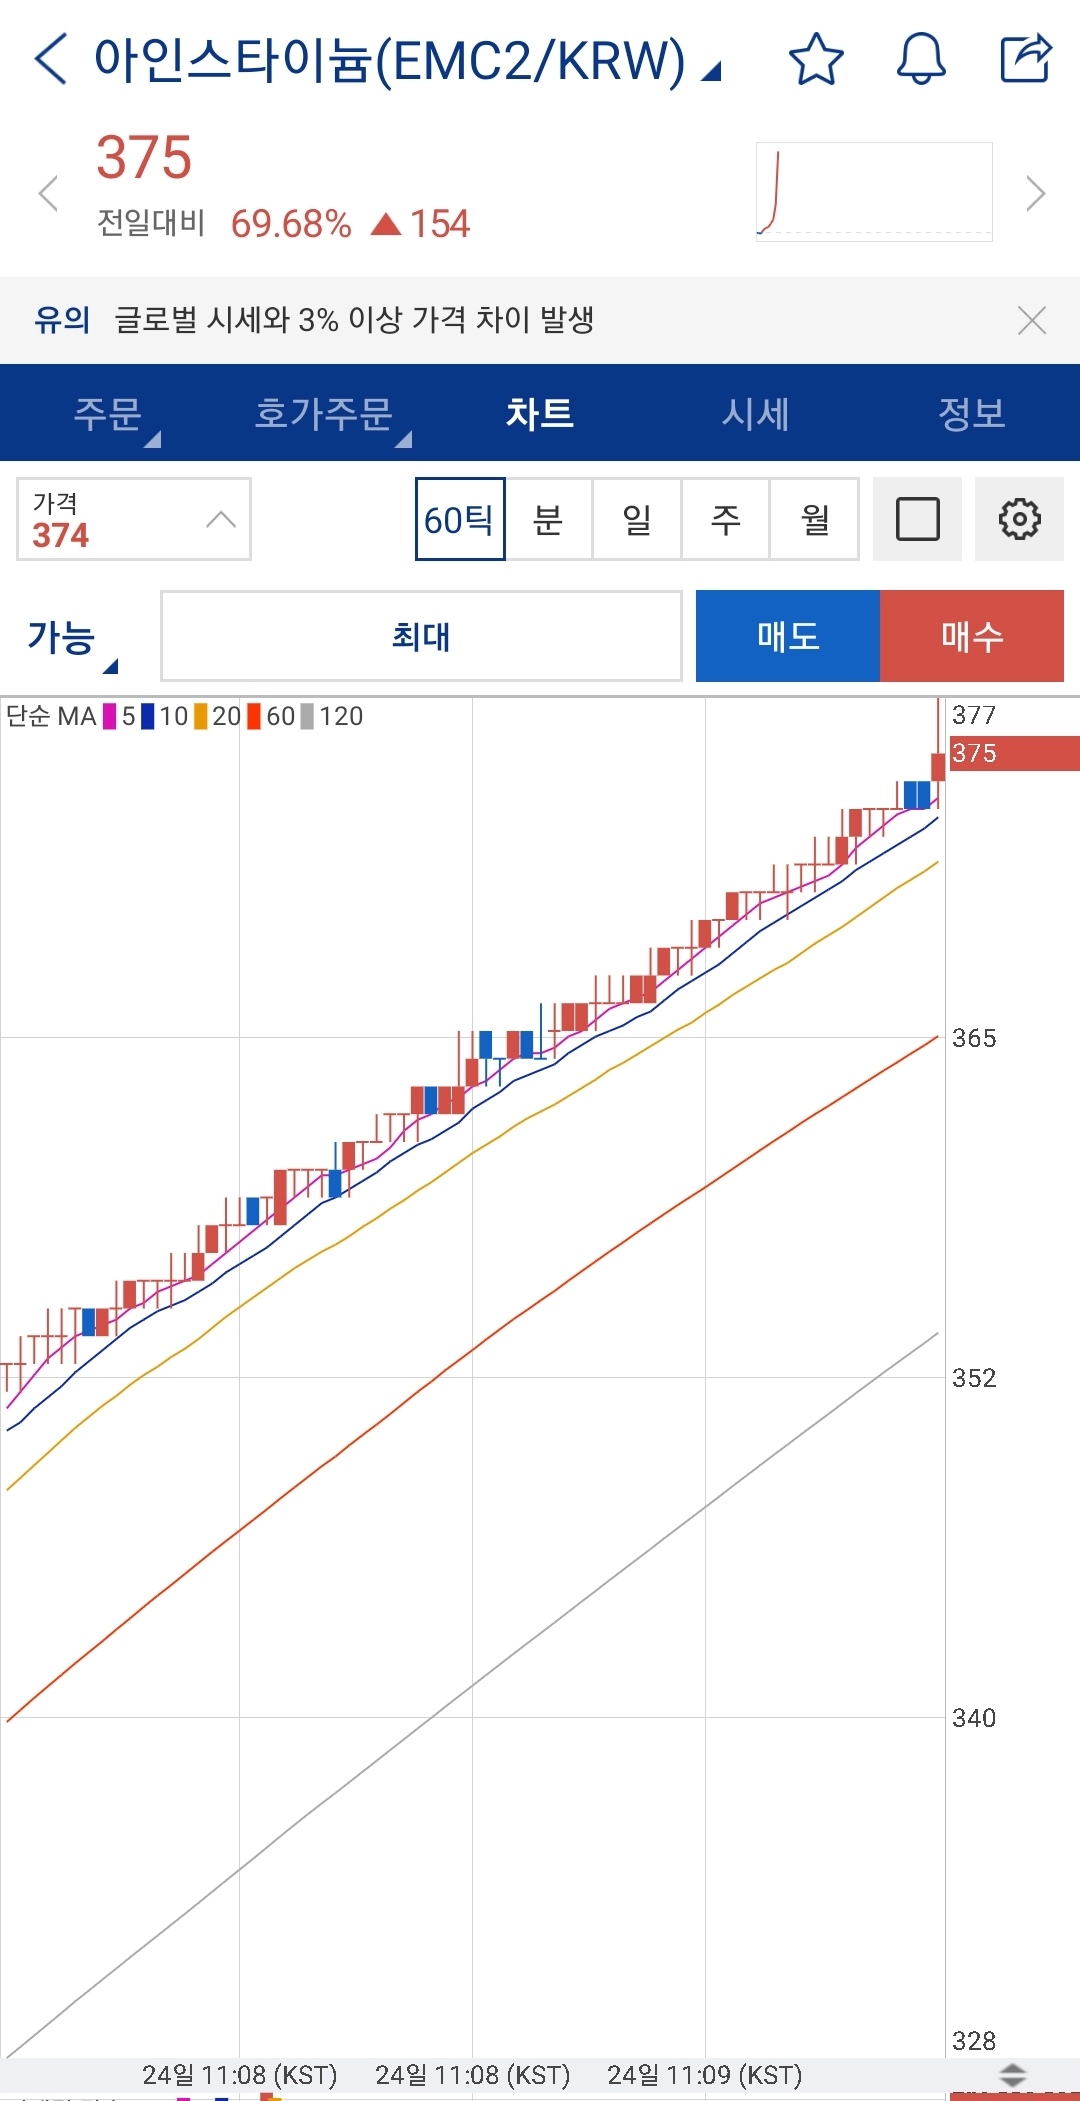Share this coin with the share icon
Image resolution: width=1080 pixels, height=2101 pixels.
1026,59
